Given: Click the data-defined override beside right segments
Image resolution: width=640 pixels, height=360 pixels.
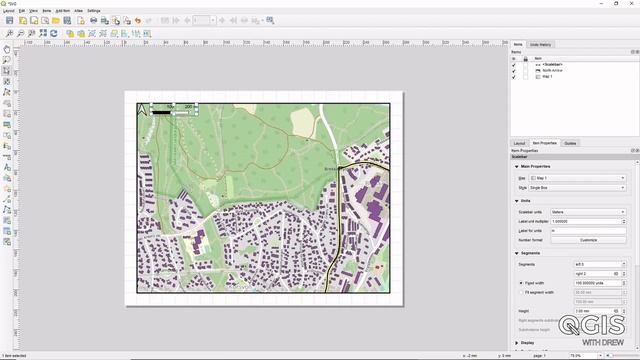Looking at the screenshot, I should pyautogui.click(x=616, y=273).
